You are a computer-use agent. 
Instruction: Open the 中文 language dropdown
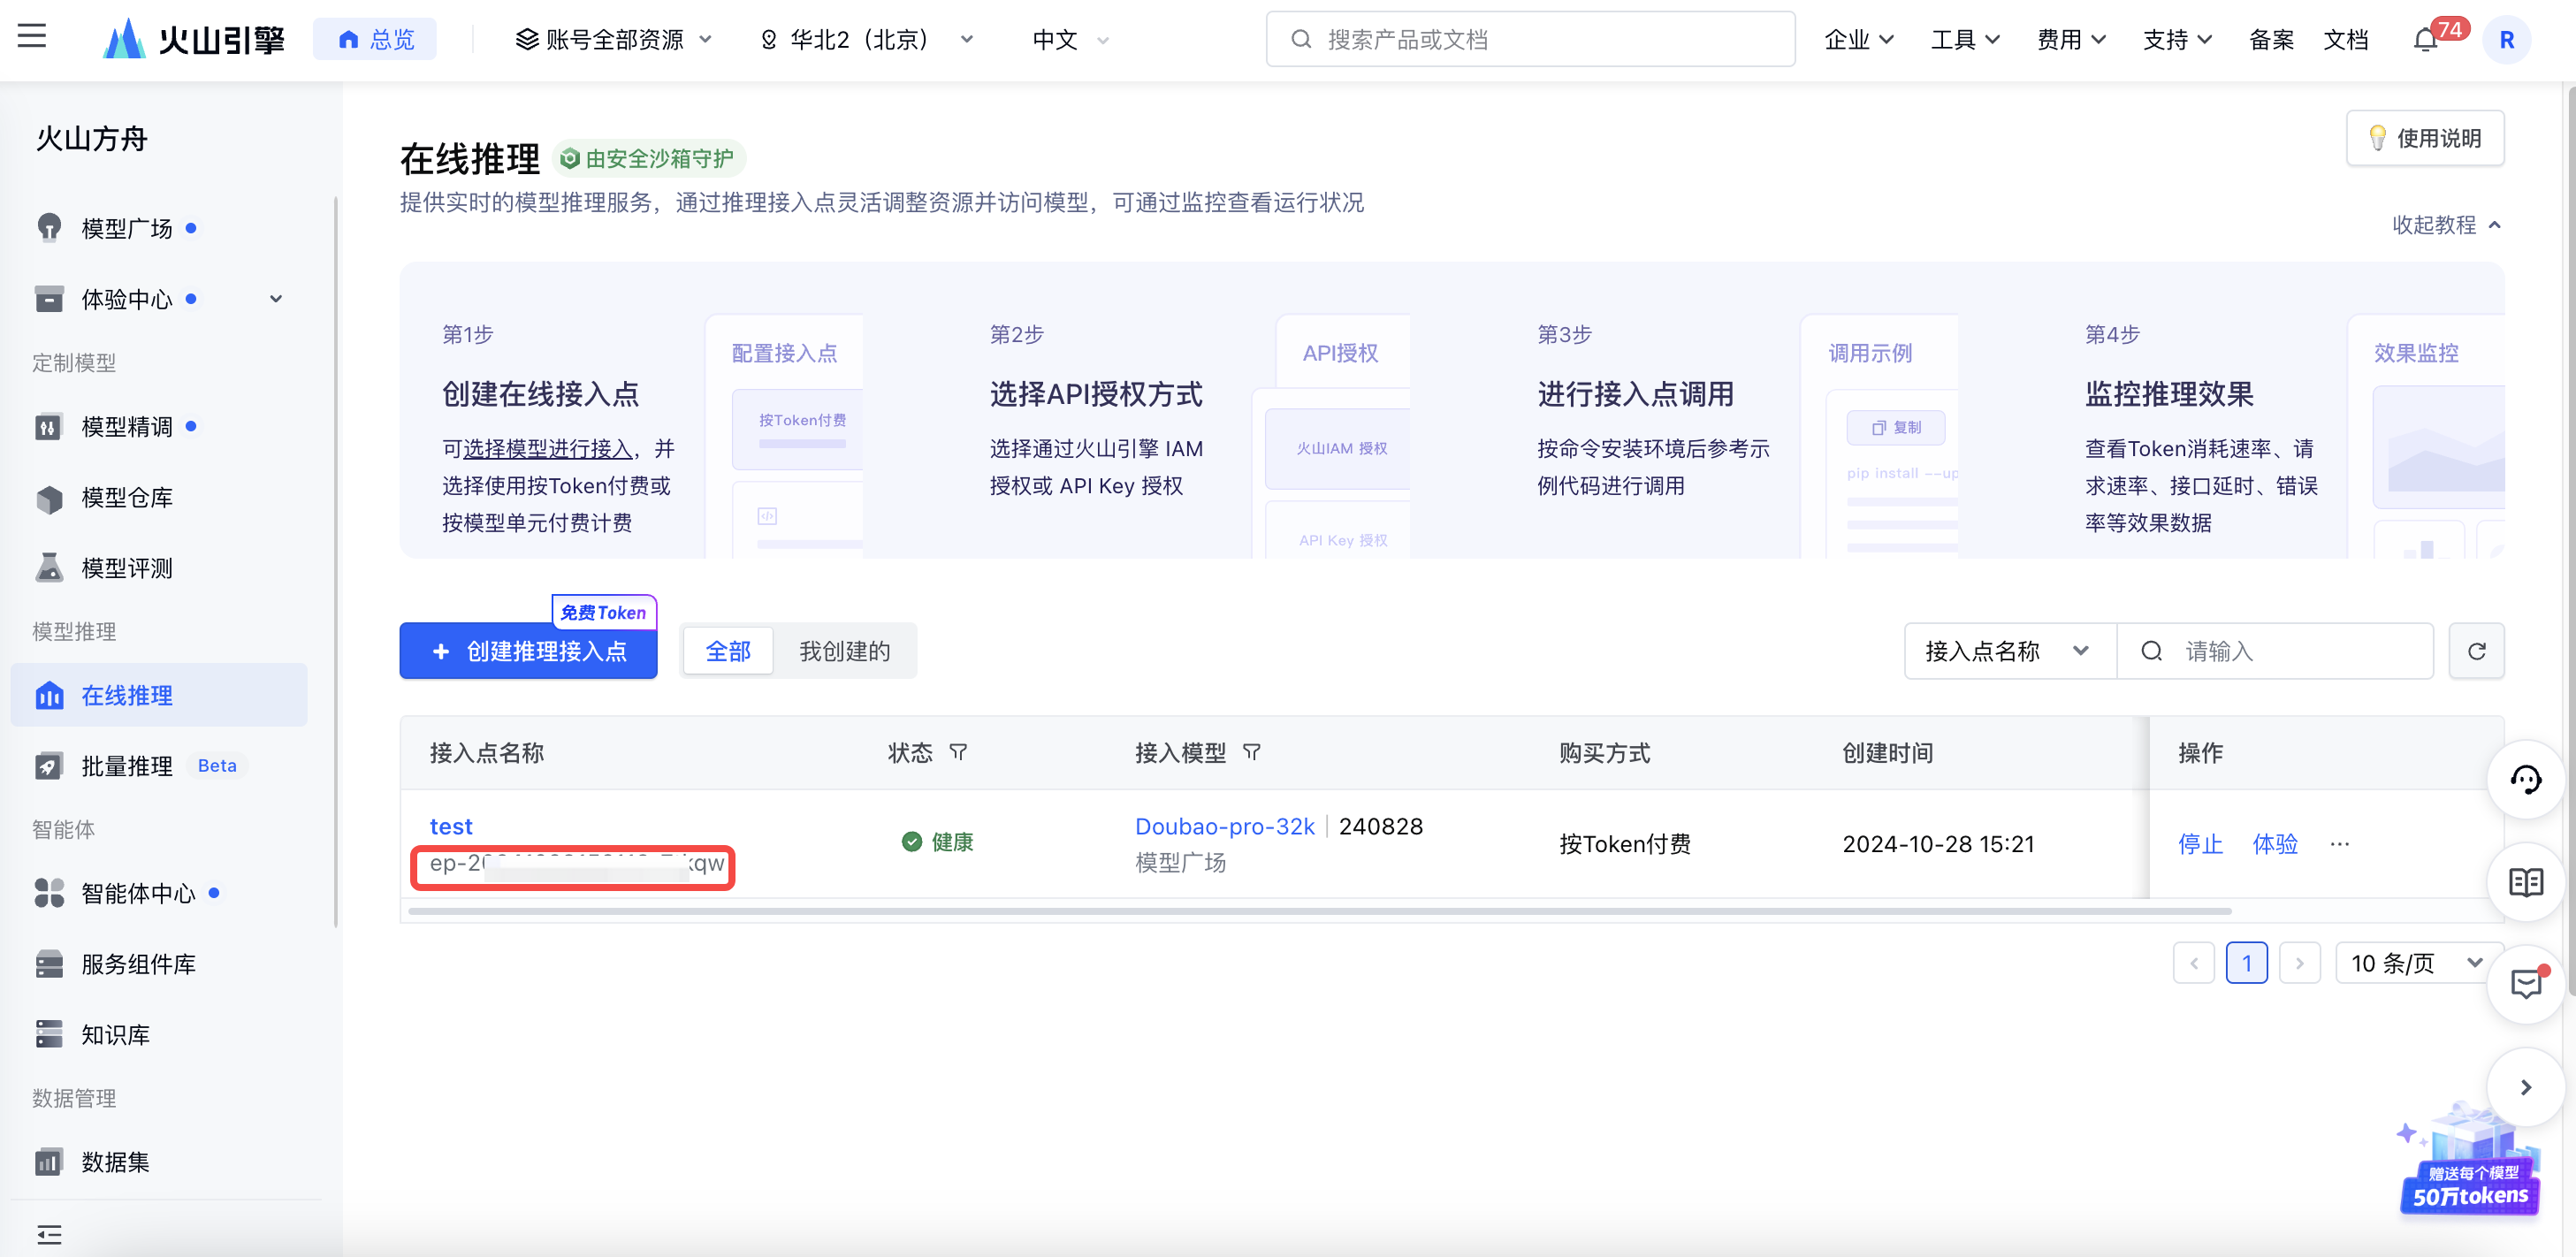coord(1070,40)
